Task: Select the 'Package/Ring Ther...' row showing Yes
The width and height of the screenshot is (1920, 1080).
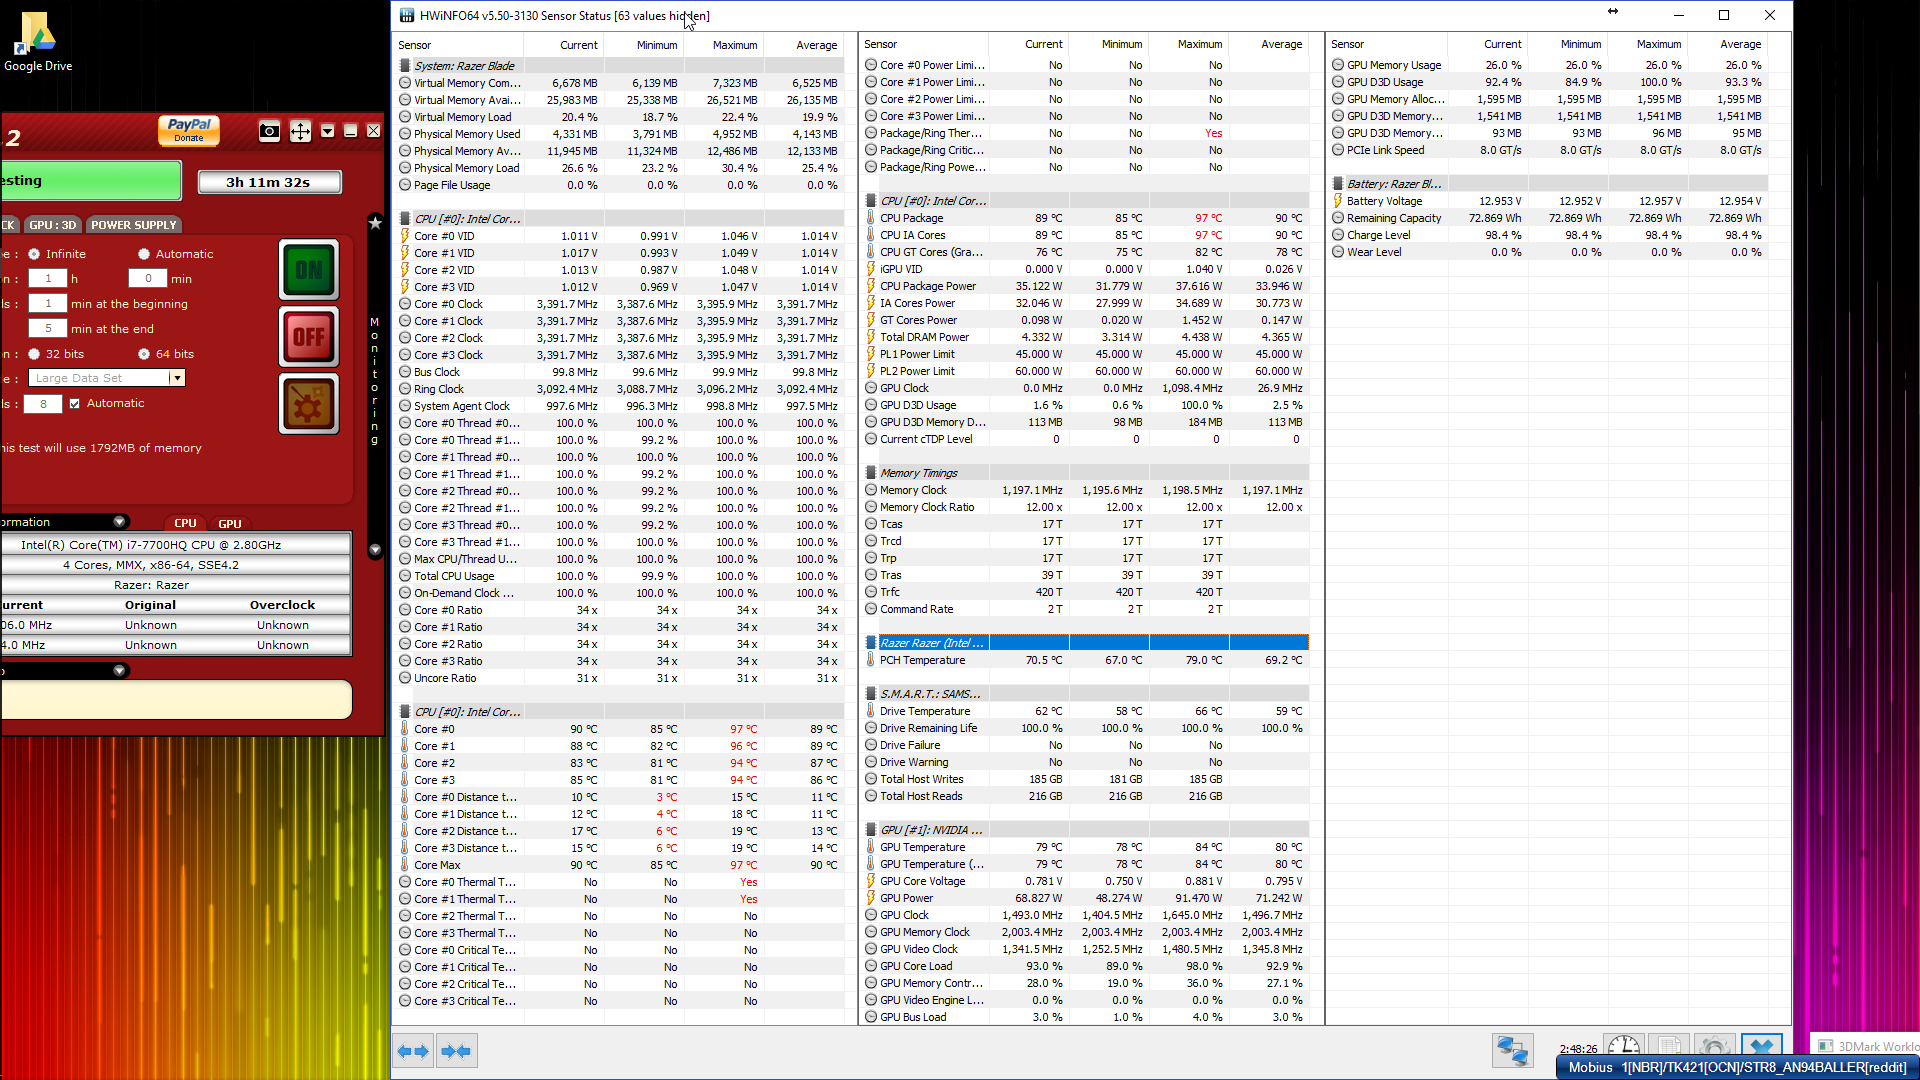Action: tap(1086, 133)
